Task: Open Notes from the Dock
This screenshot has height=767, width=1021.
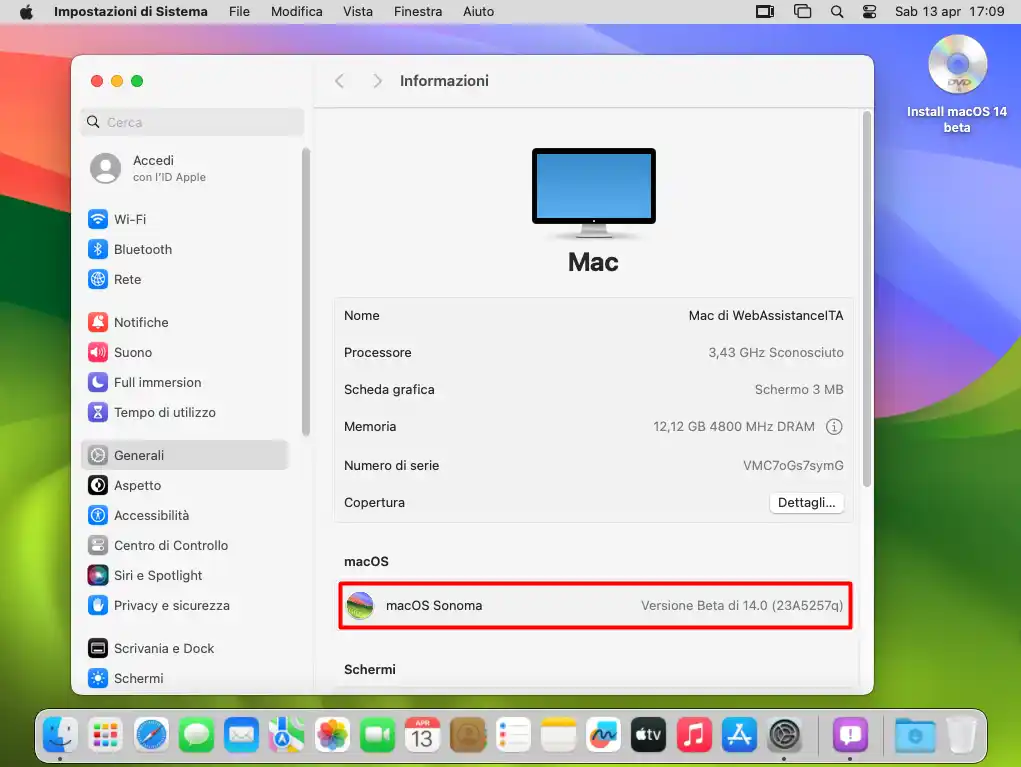Action: [x=558, y=735]
